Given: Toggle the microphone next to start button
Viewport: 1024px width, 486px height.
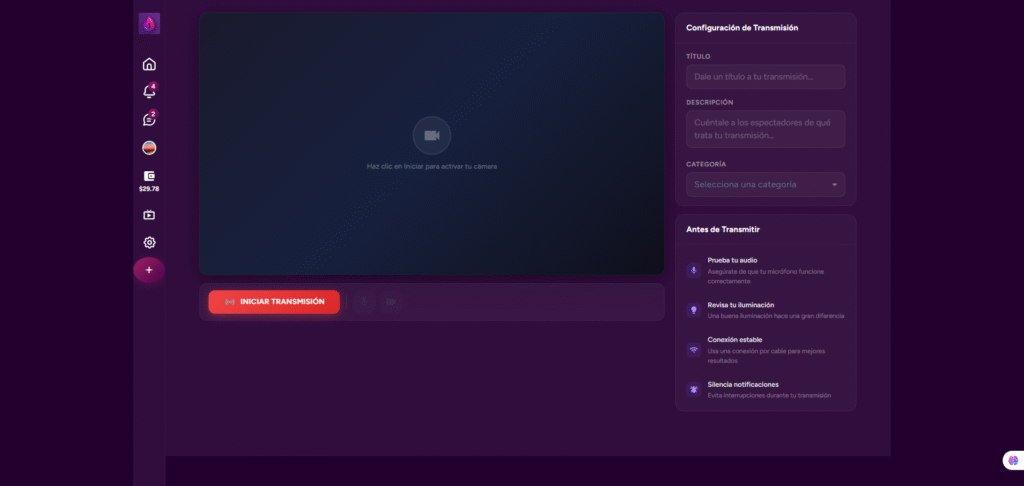Looking at the screenshot, I should point(364,302).
